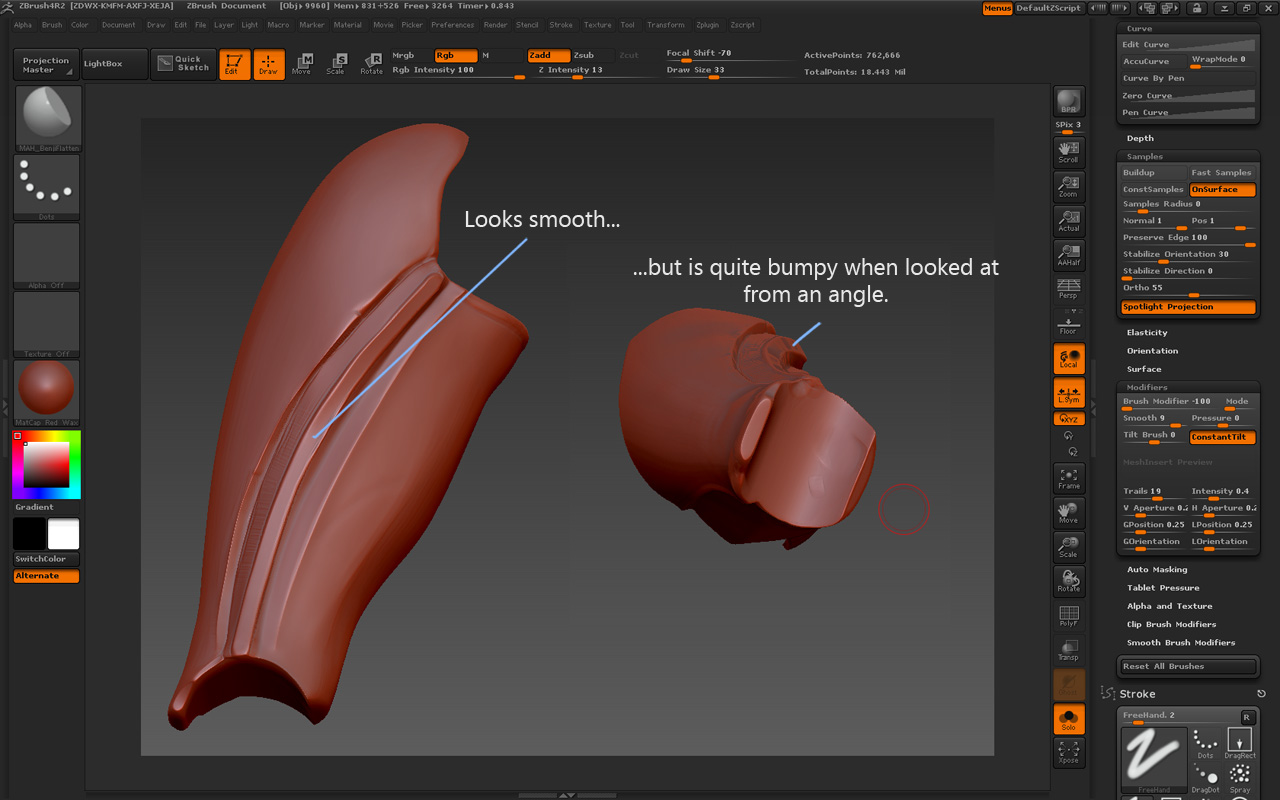This screenshot has height=800, width=1280.
Task: Open the Brush menu
Action: (x=52, y=25)
